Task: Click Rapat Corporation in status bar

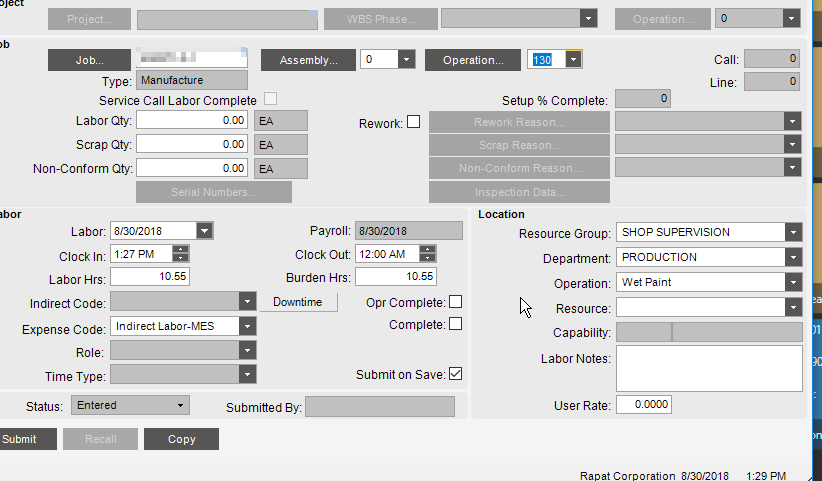Action: pos(628,476)
